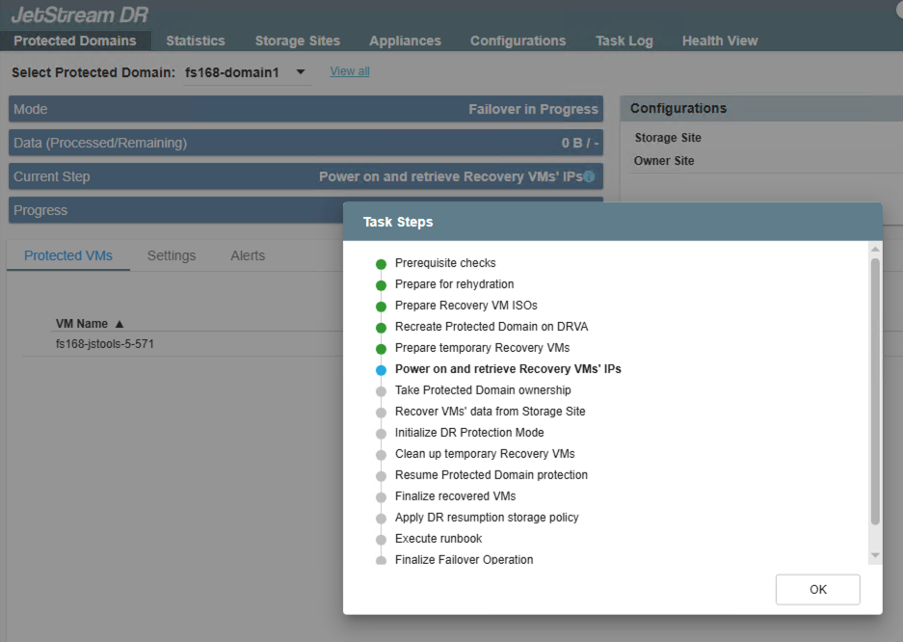Screen dimensions: 904x642
Task: Open the Health View tab
Action: coord(719,41)
